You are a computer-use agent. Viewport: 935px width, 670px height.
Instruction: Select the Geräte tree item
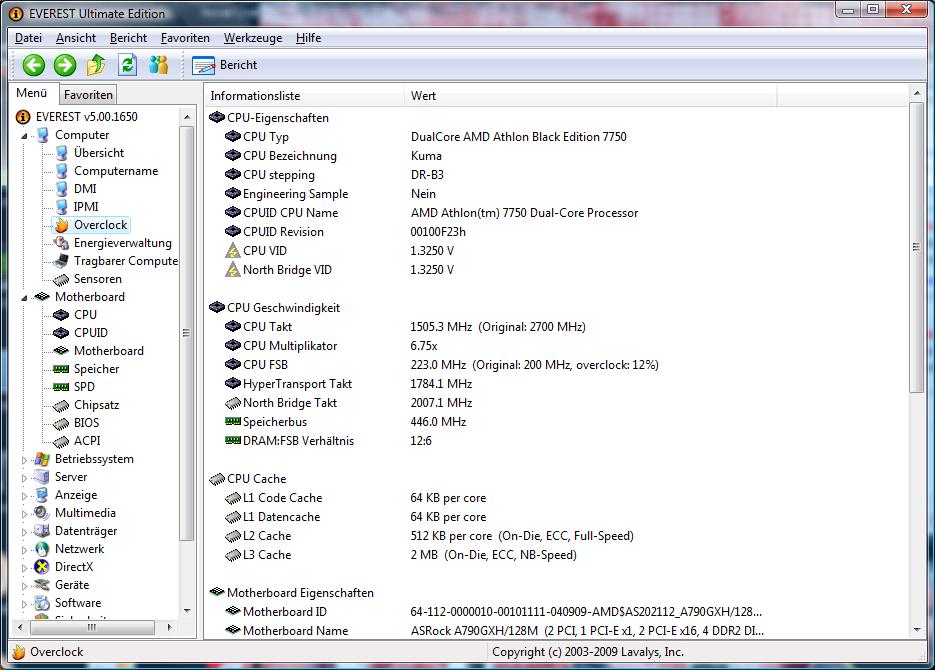point(72,585)
